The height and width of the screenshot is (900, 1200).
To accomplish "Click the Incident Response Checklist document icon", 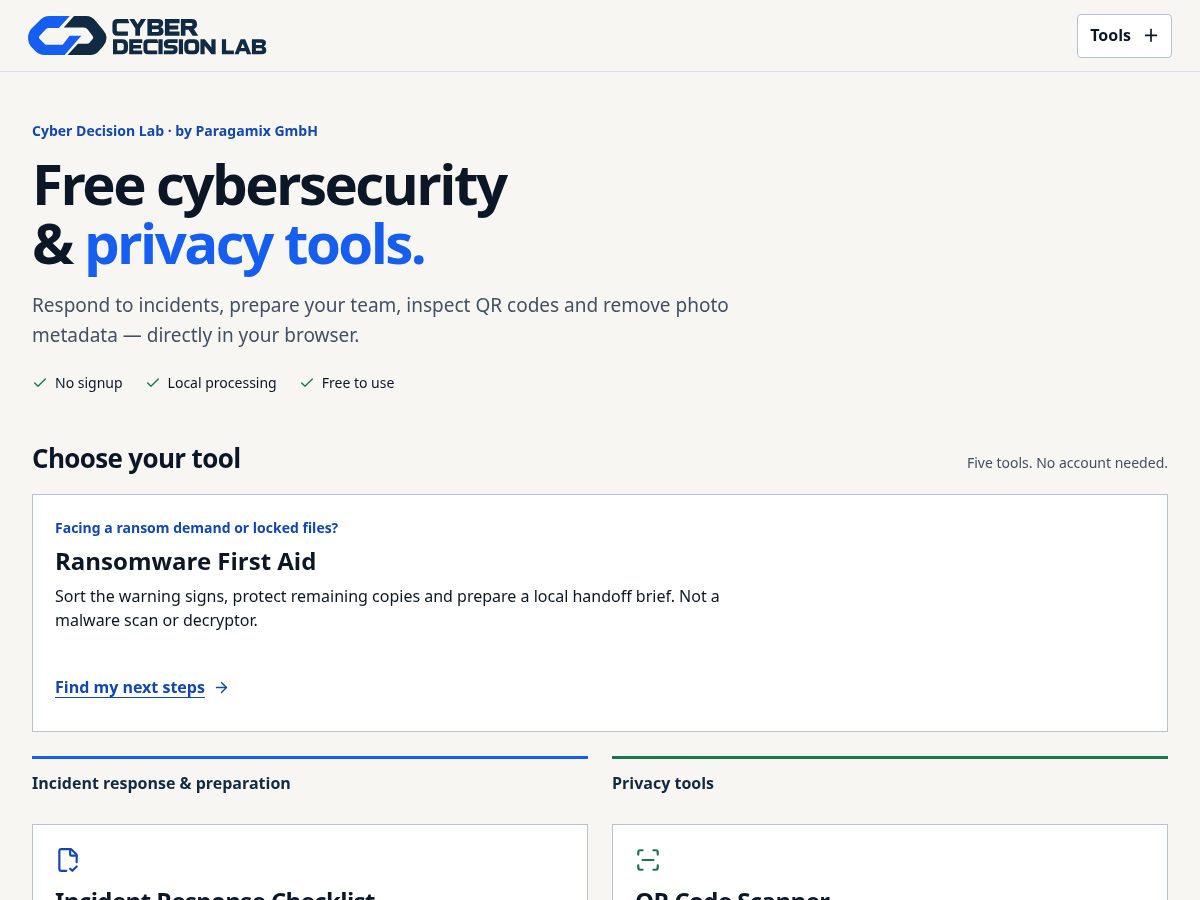I will (68, 860).
